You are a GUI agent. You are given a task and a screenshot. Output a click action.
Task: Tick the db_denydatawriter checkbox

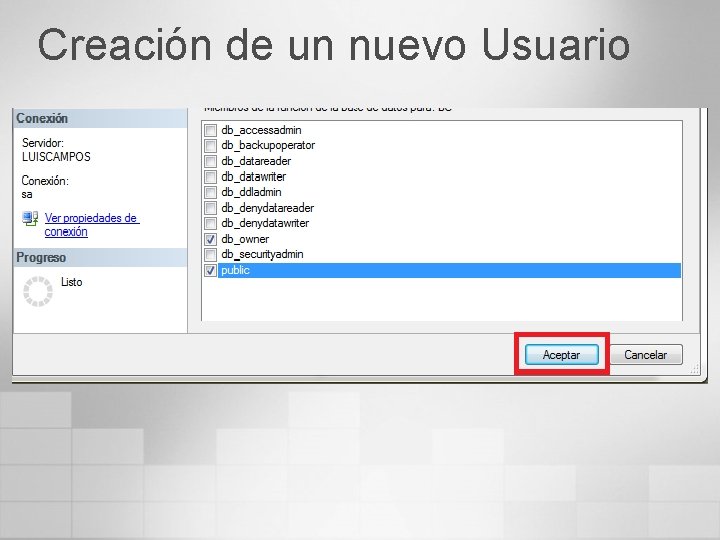[x=210, y=224]
